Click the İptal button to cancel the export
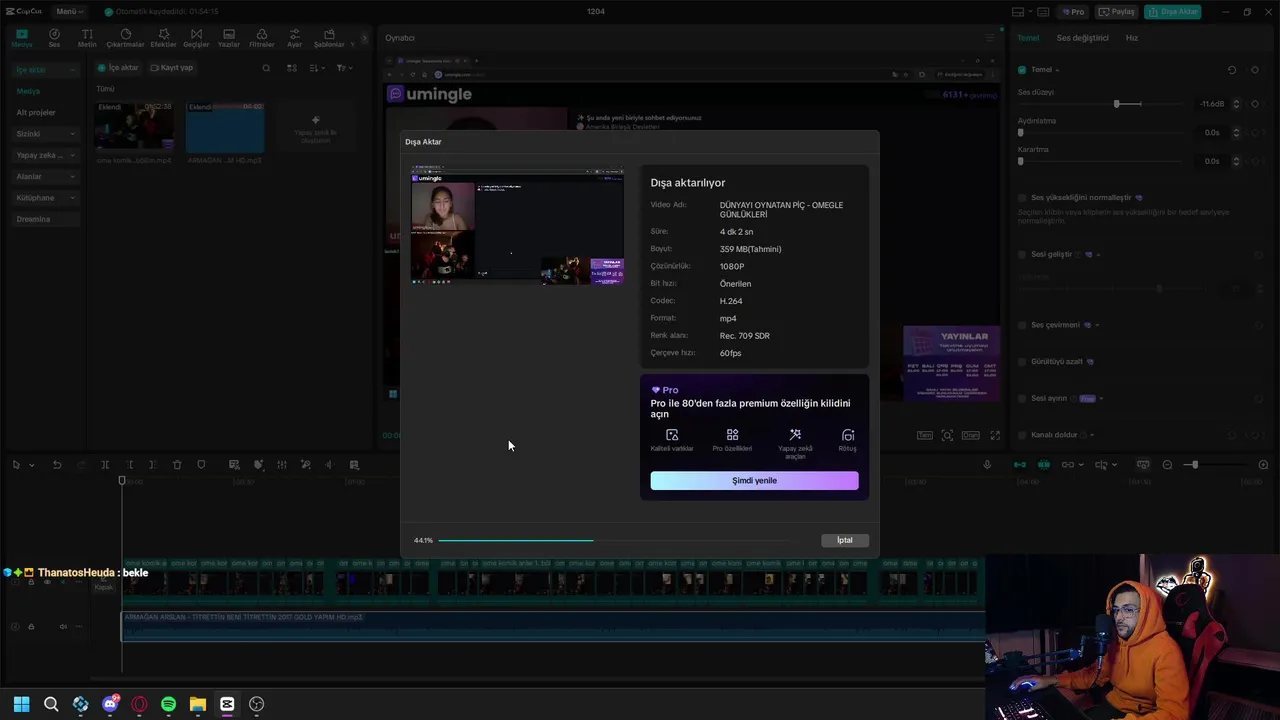Viewport: 1280px width, 720px height. pos(845,540)
